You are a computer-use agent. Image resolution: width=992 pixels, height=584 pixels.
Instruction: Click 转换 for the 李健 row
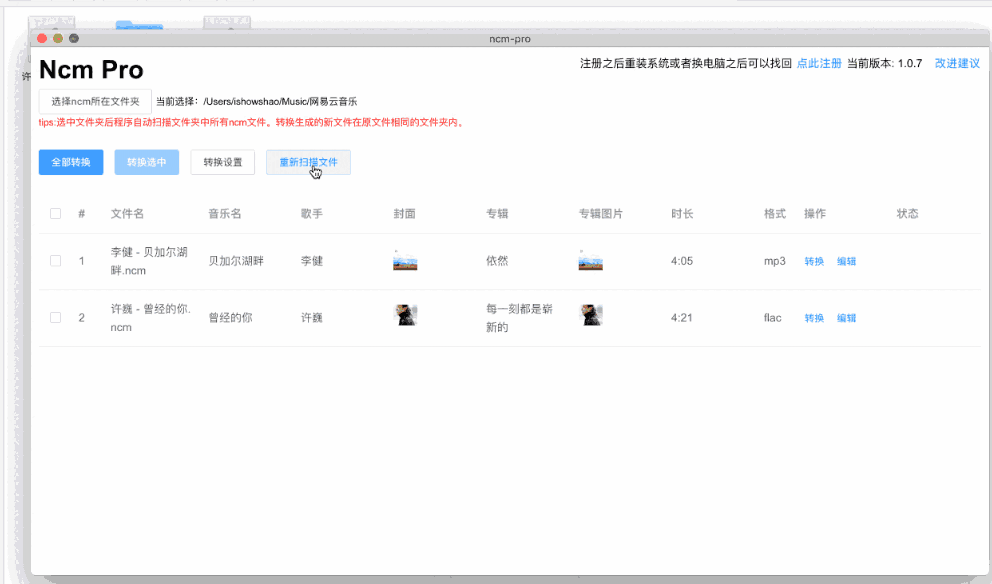coord(814,260)
